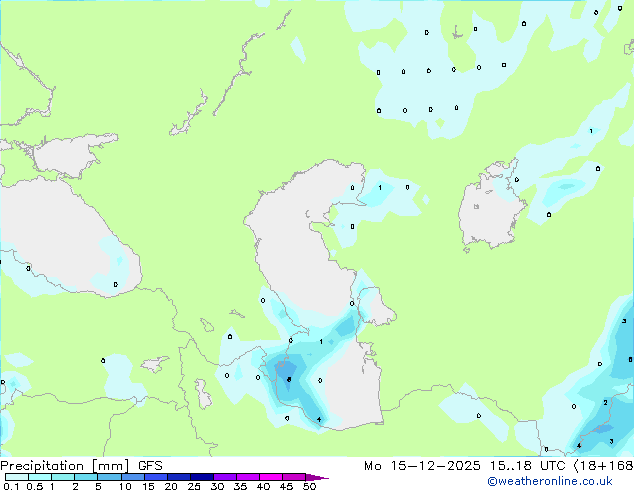Click the legend swatch between 15 and 20
The height and width of the screenshot is (490, 634).
point(155,477)
